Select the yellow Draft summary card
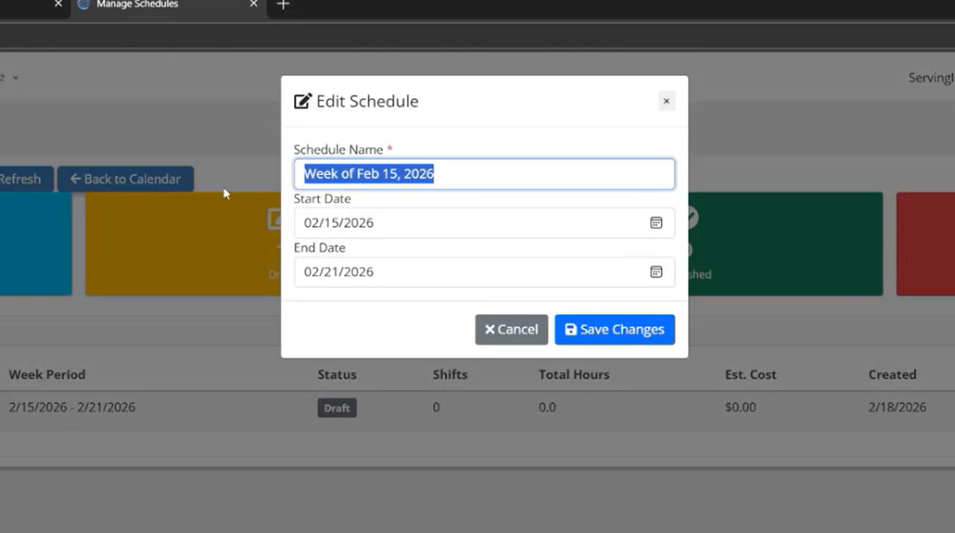This screenshot has height=533, width=955. pos(180,244)
